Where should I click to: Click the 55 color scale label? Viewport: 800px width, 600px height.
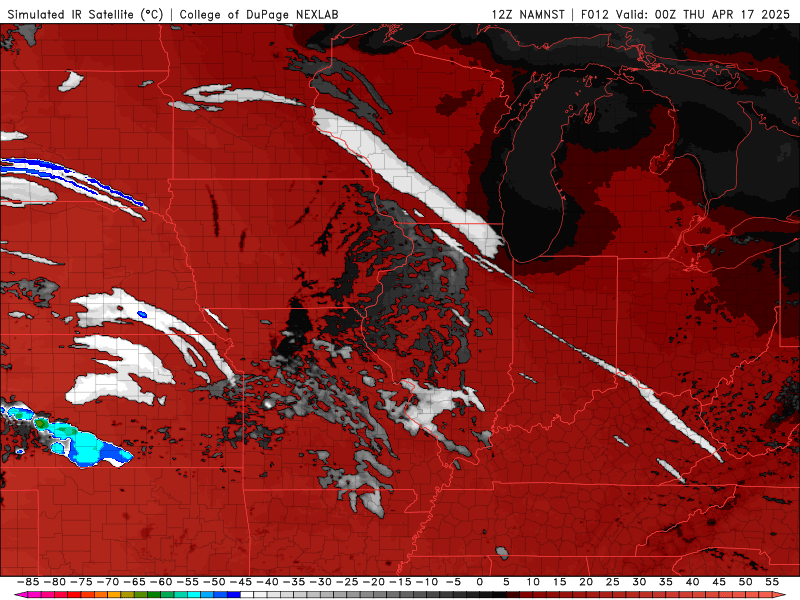click(772, 582)
